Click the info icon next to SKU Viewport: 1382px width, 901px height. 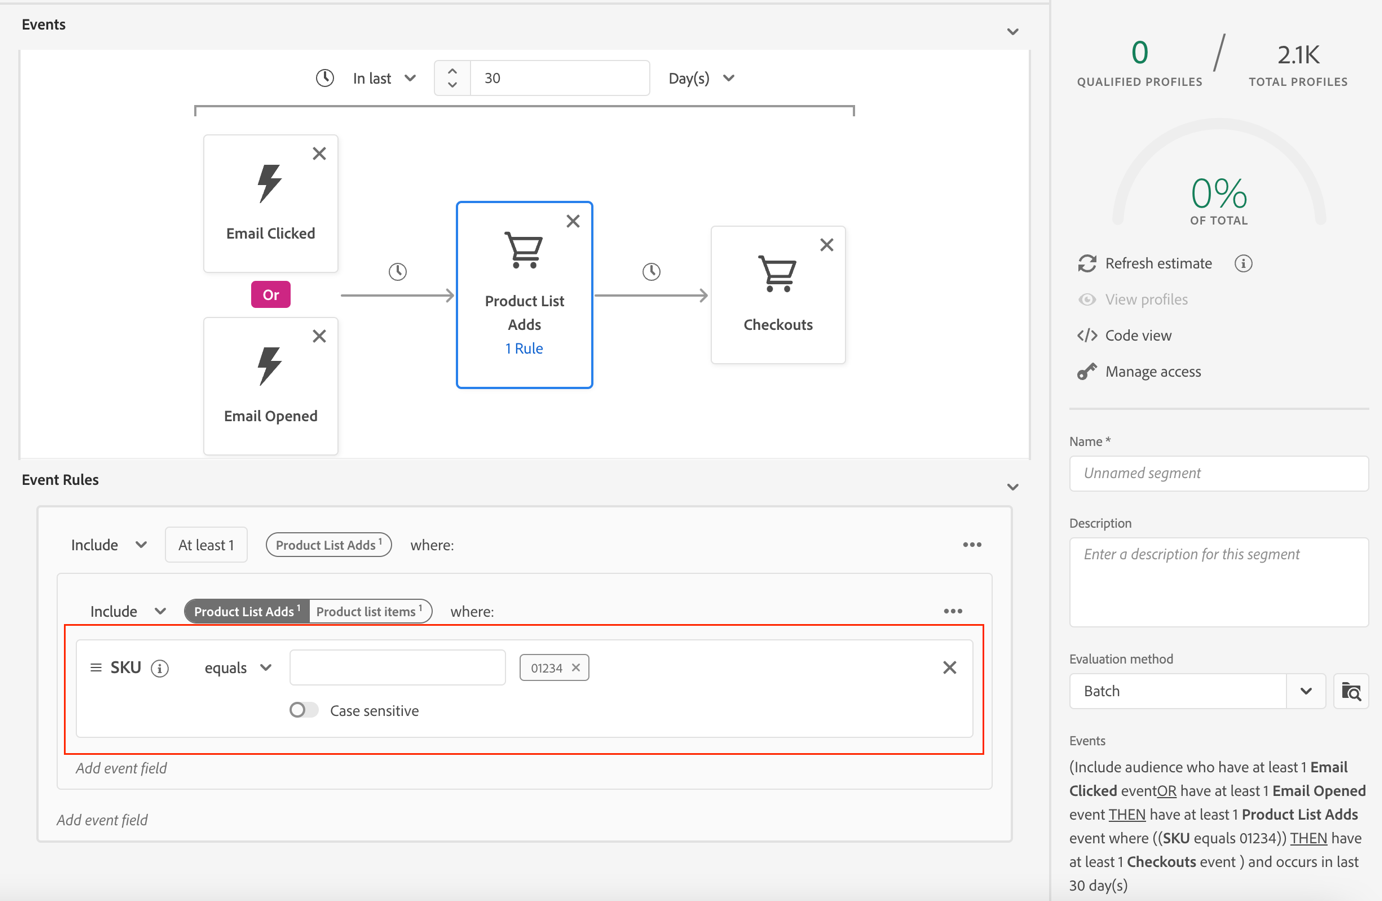click(x=160, y=667)
